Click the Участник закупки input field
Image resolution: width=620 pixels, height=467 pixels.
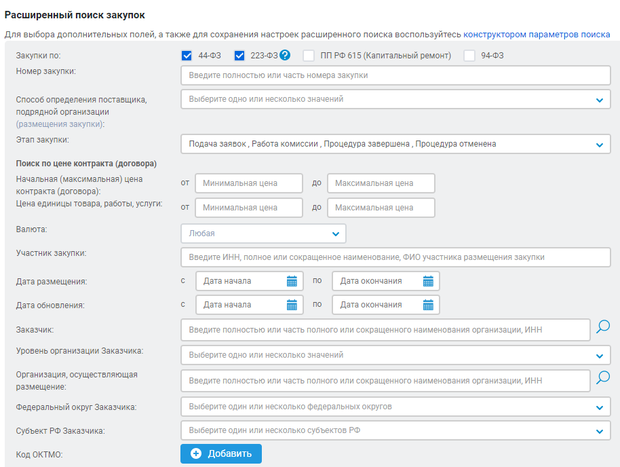click(395, 257)
